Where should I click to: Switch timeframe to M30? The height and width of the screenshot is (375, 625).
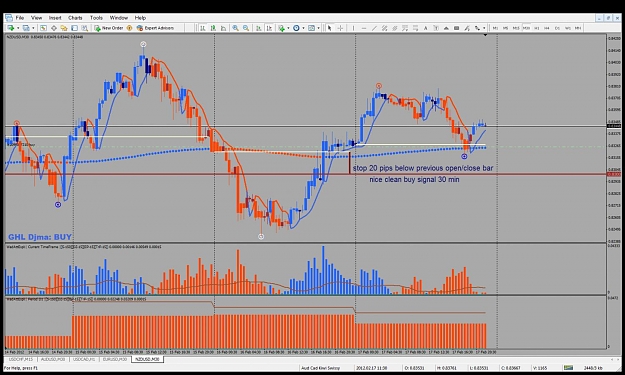point(526,28)
